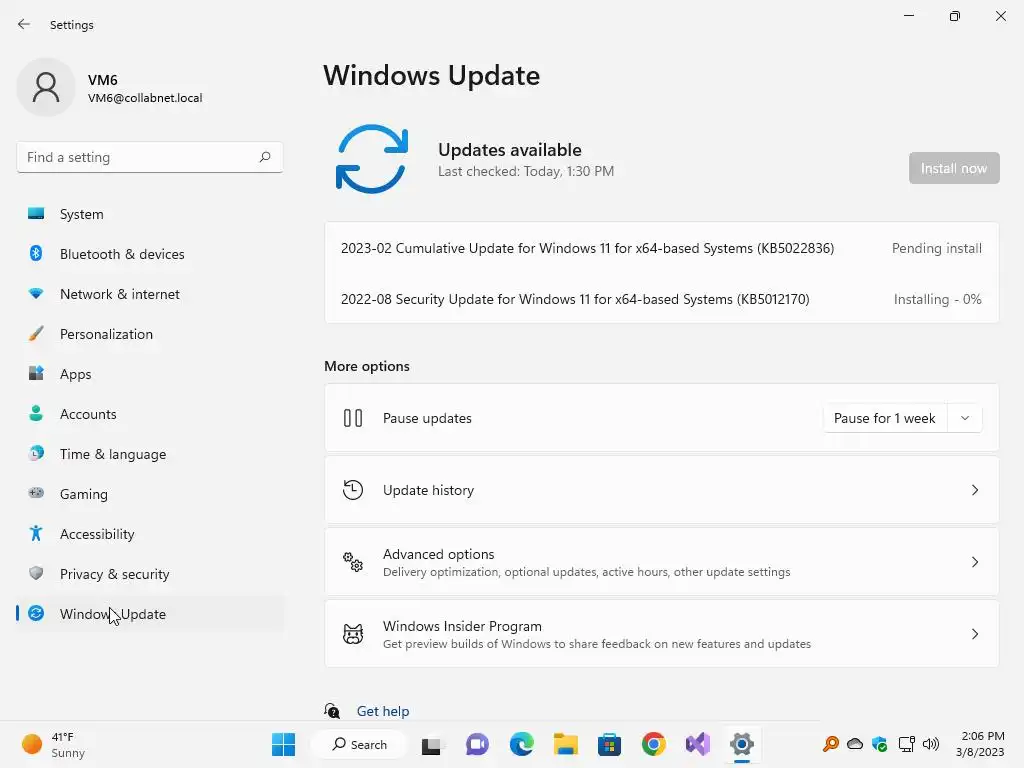This screenshot has height=768, width=1024.
Task: Click the network display tray icon
Action: pyautogui.click(x=906, y=744)
